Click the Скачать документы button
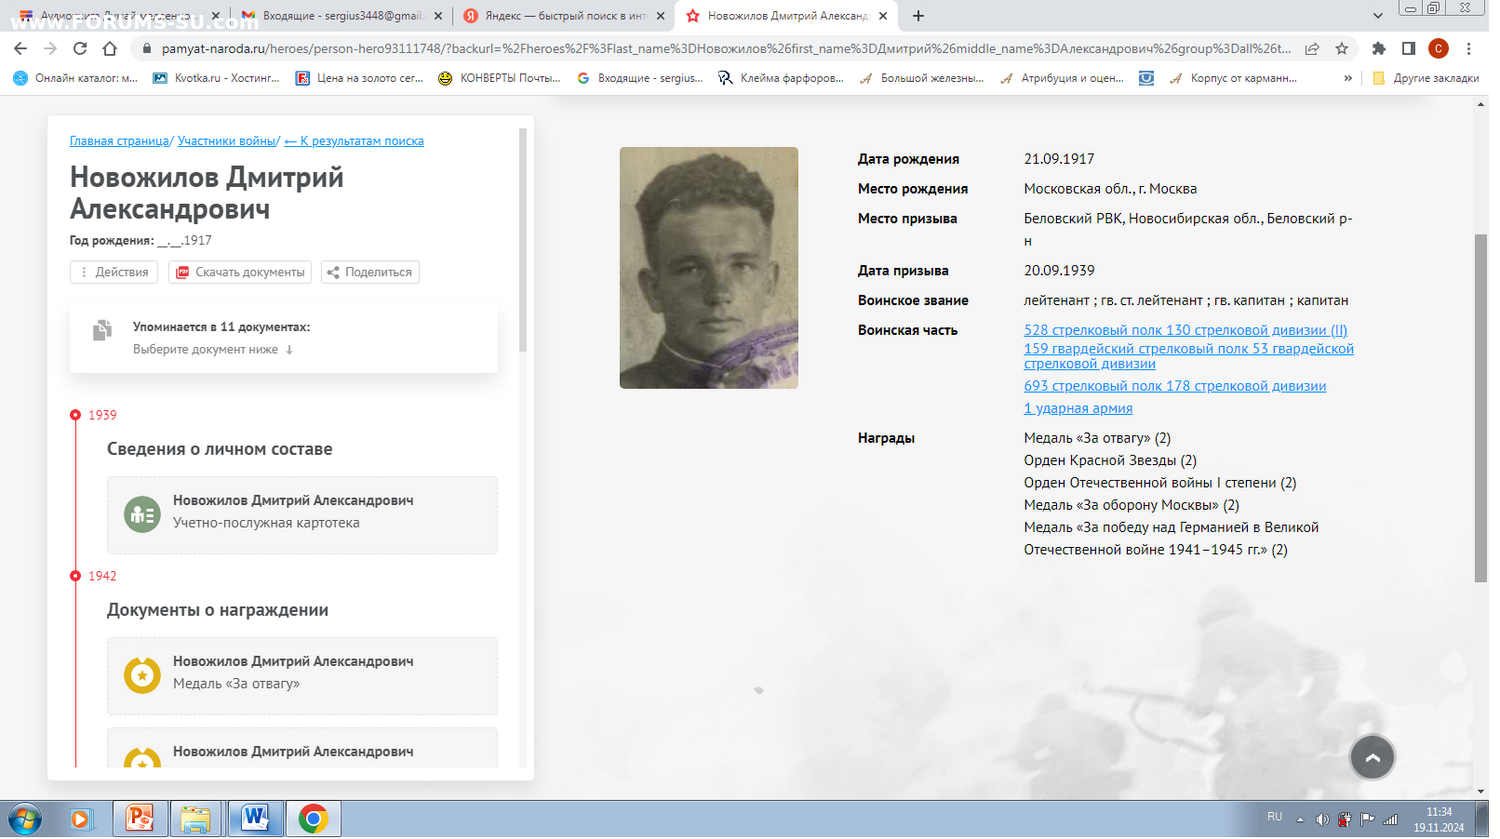 click(x=241, y=274)
